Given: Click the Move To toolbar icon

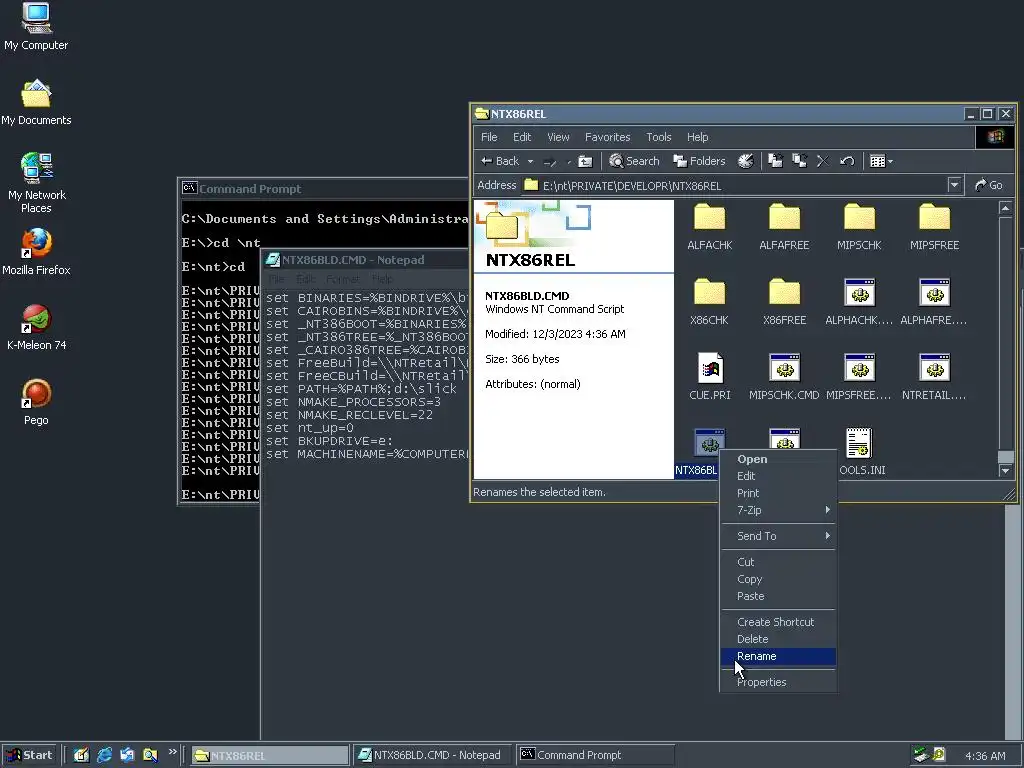Looking at the screenshot, I should click(775, 161).
